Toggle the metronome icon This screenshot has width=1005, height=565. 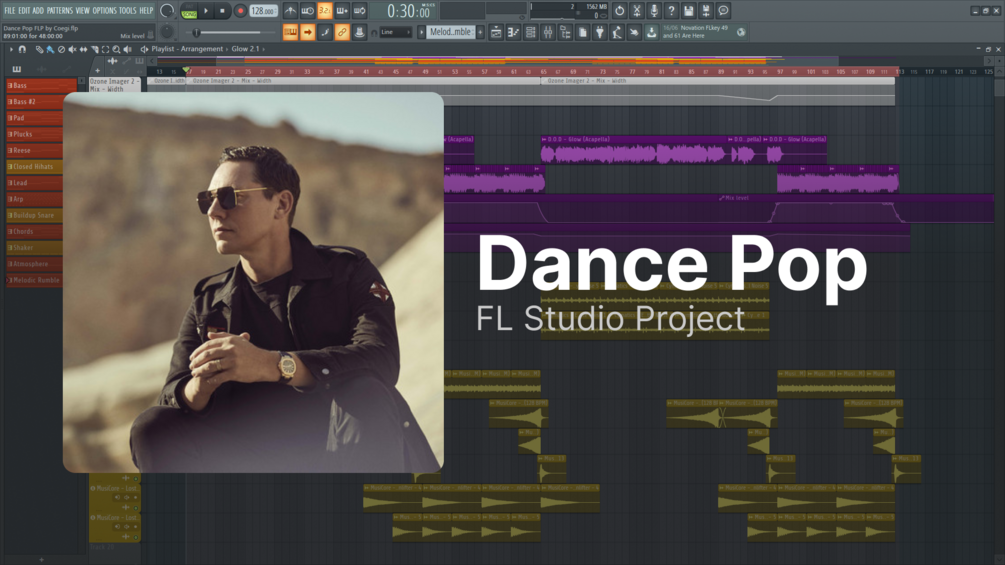click(290, 11)
